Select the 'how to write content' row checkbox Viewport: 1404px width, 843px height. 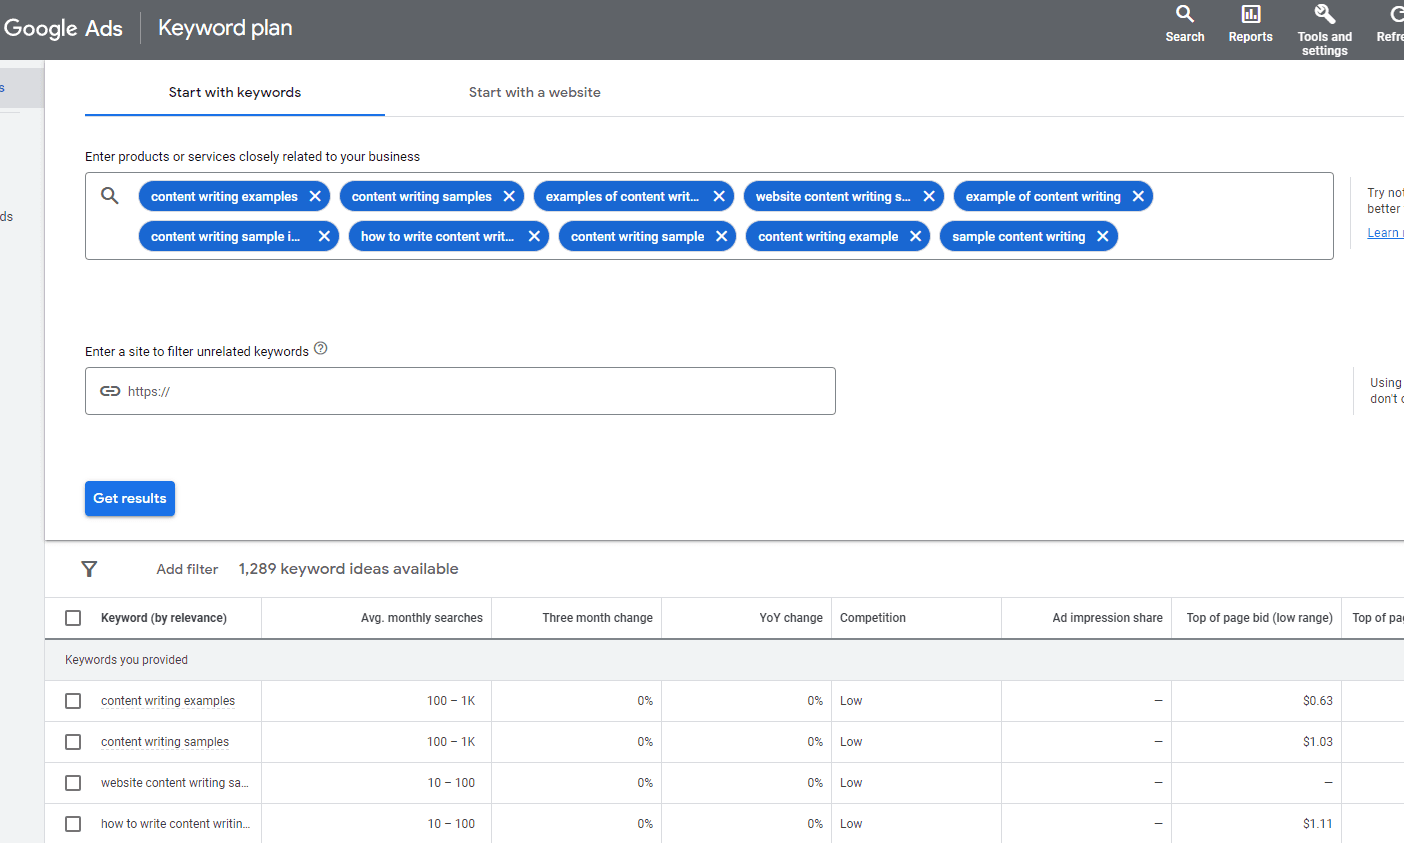point(72,823)
